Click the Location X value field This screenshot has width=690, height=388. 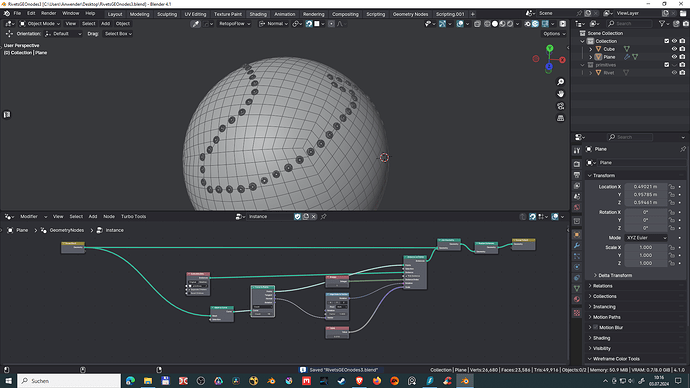tap(645, 187)
